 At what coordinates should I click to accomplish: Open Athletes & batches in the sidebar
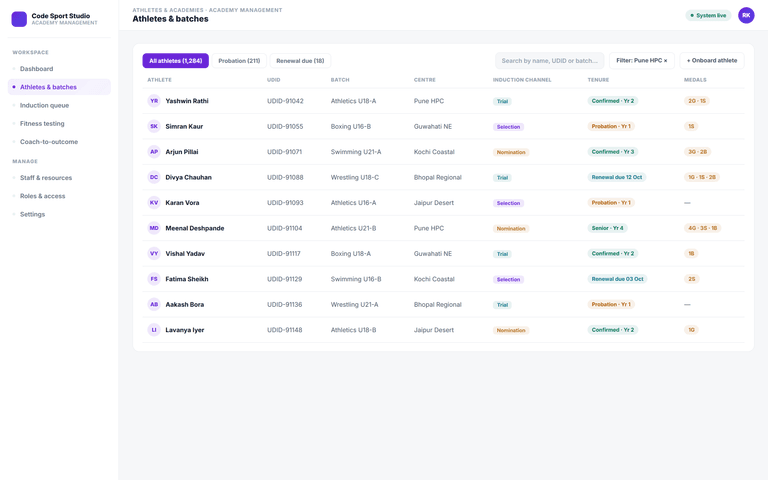(59, 87)
